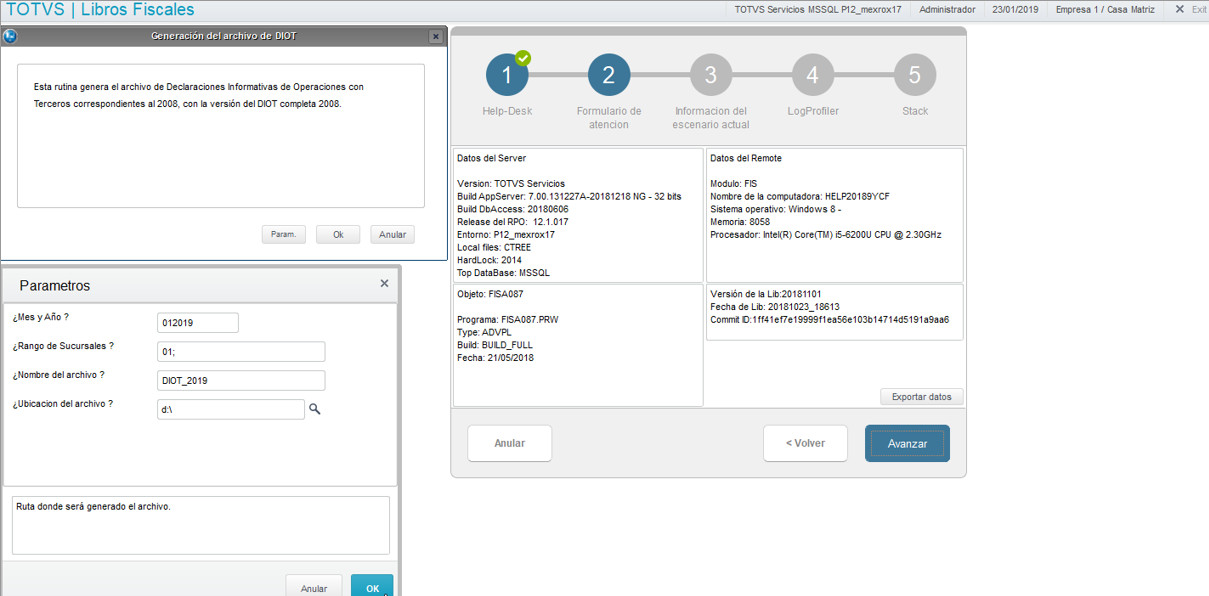Click the 'Build: BUILD_FULL' line
The width and height of the screenshot is (1209, 596).
[495, 345]
